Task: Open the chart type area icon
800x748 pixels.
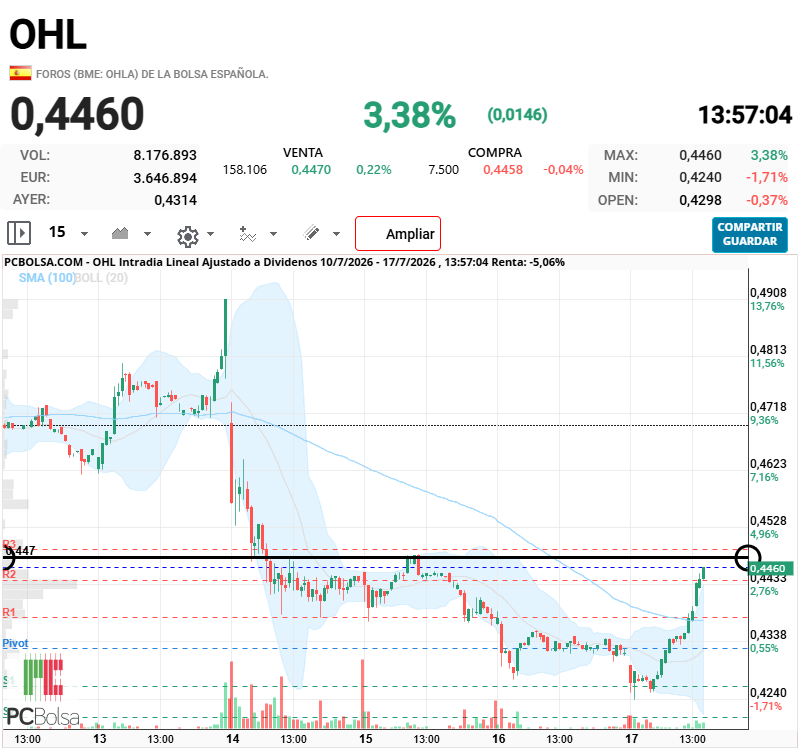Action: click(120, 233)
